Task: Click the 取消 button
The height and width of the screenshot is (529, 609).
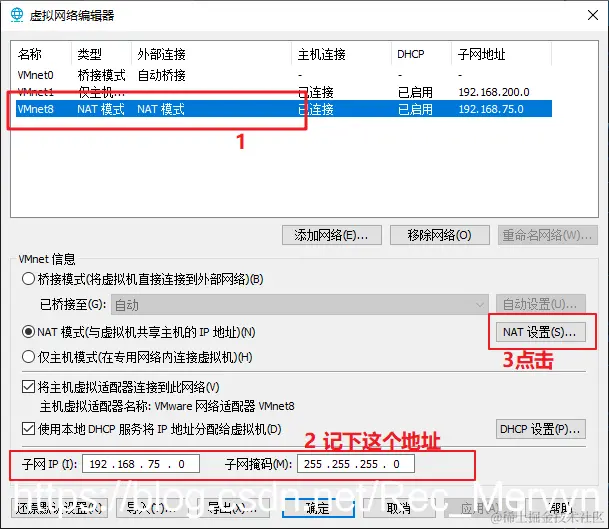Action: coord(399,508)
